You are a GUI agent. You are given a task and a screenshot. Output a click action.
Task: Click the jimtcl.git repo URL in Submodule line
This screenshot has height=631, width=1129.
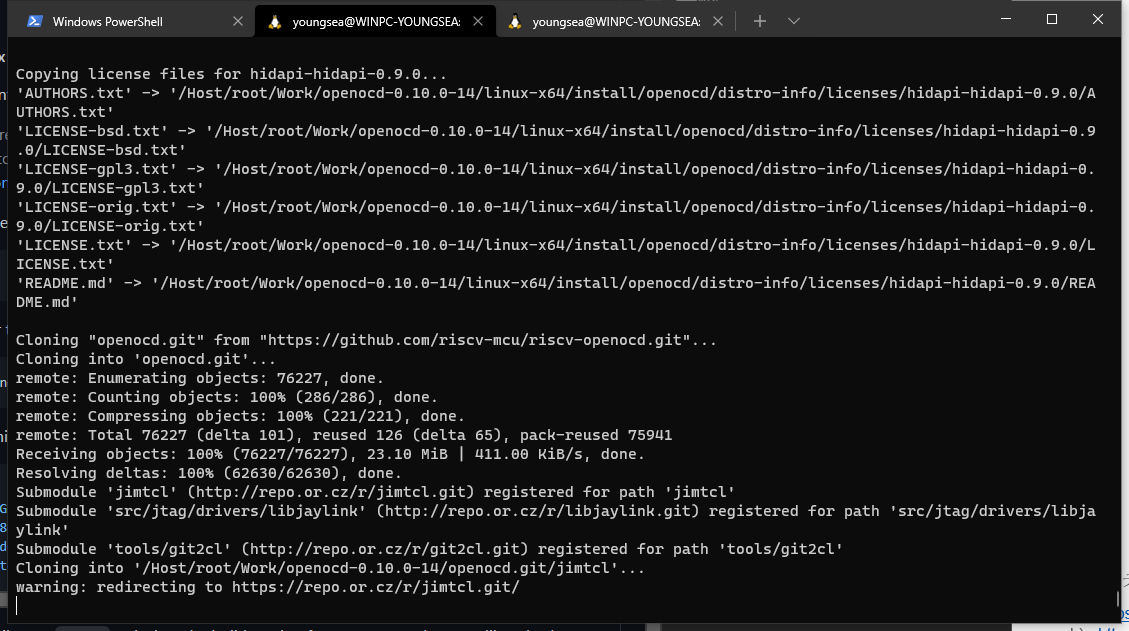(x=330, y=492)
